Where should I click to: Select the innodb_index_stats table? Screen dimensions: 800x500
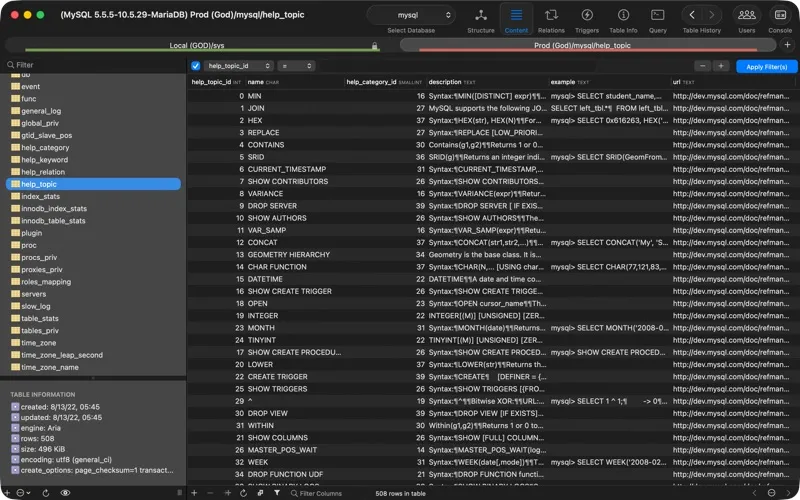pos(54,209)
